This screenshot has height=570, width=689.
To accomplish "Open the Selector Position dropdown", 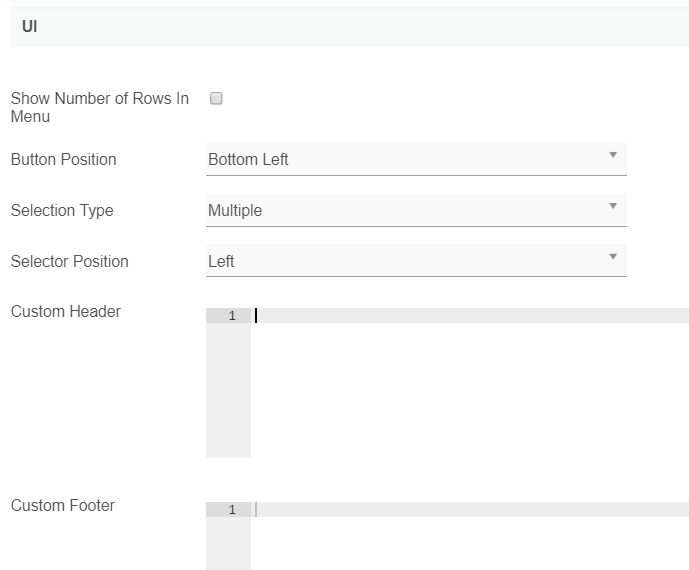I will [x=400, y=261].
